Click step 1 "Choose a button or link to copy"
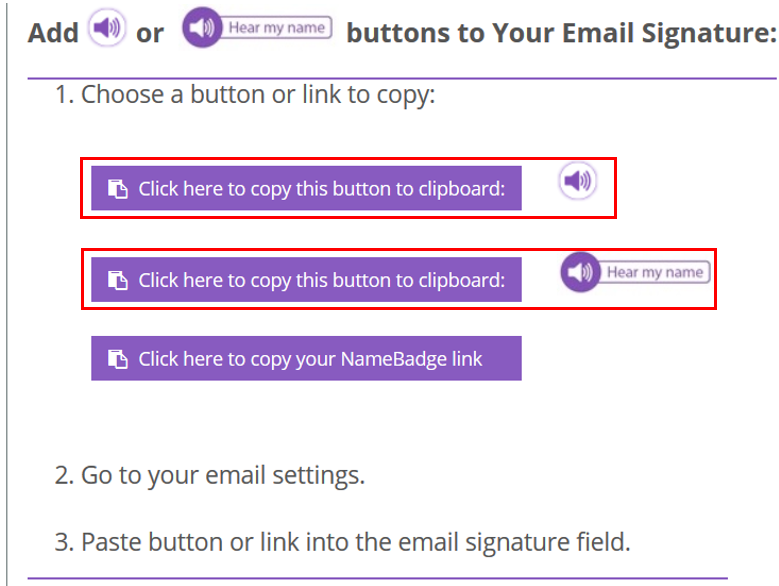The width and height of the screenshot is (779, 586). coord(257,95)
